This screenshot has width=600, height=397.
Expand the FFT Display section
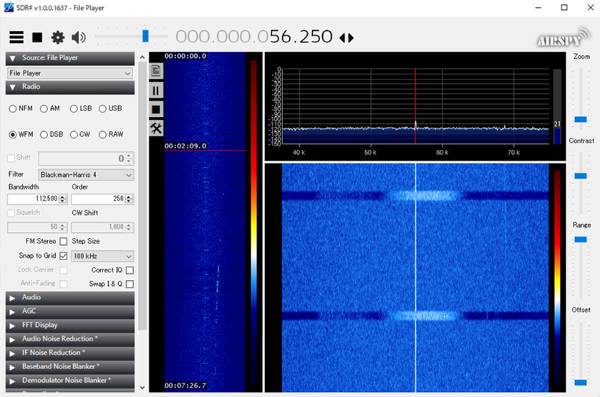pyautogui.click(x=70, y=325)
